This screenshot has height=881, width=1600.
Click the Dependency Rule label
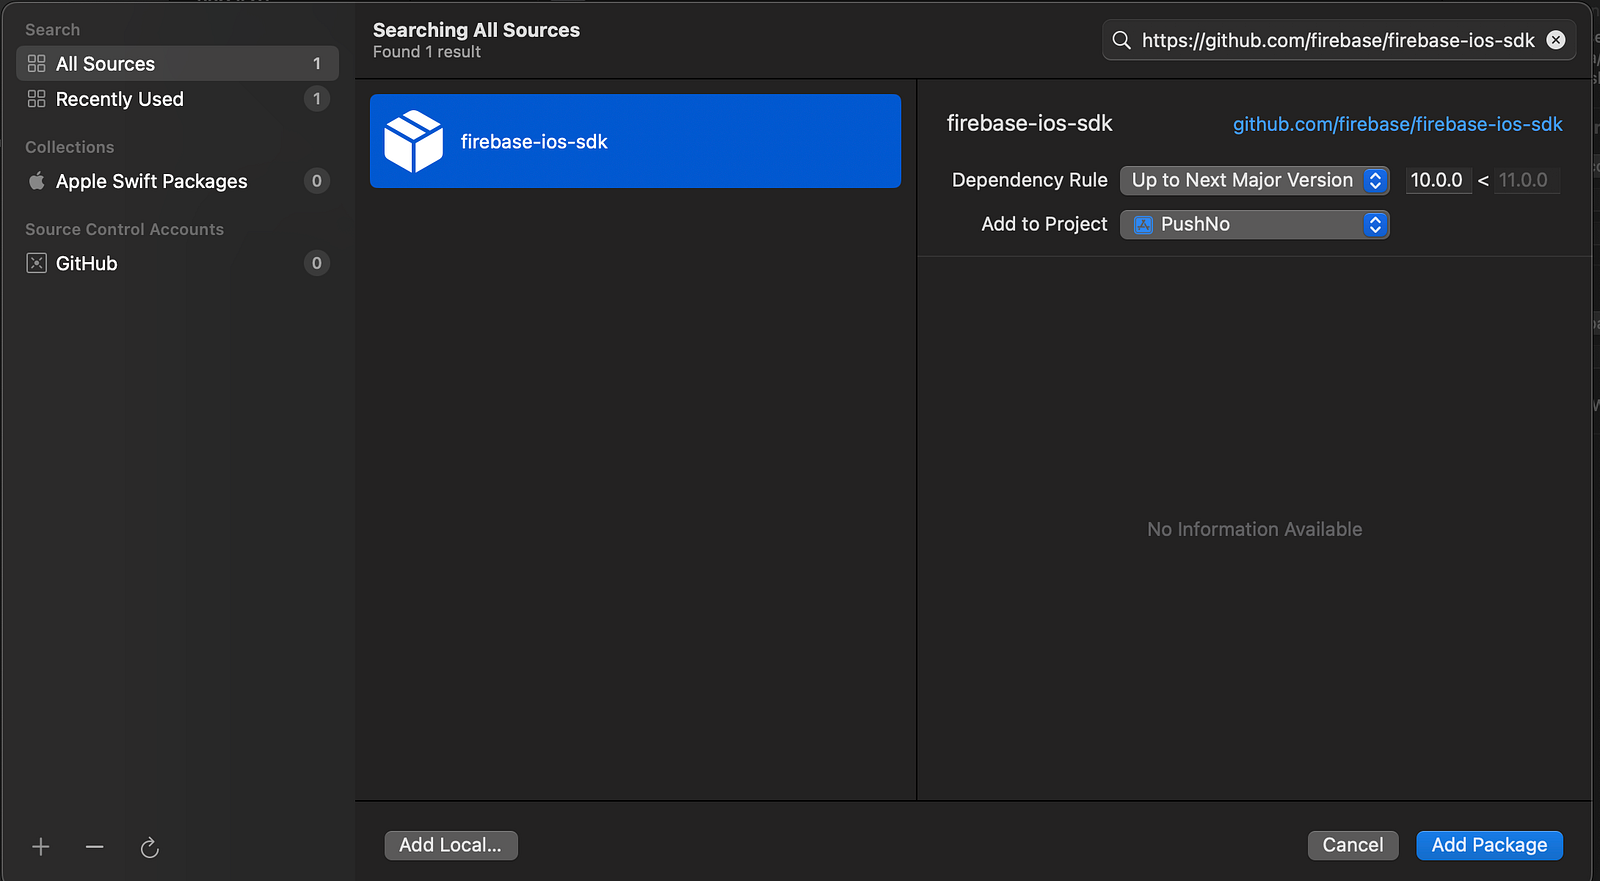click(1030, 180)
